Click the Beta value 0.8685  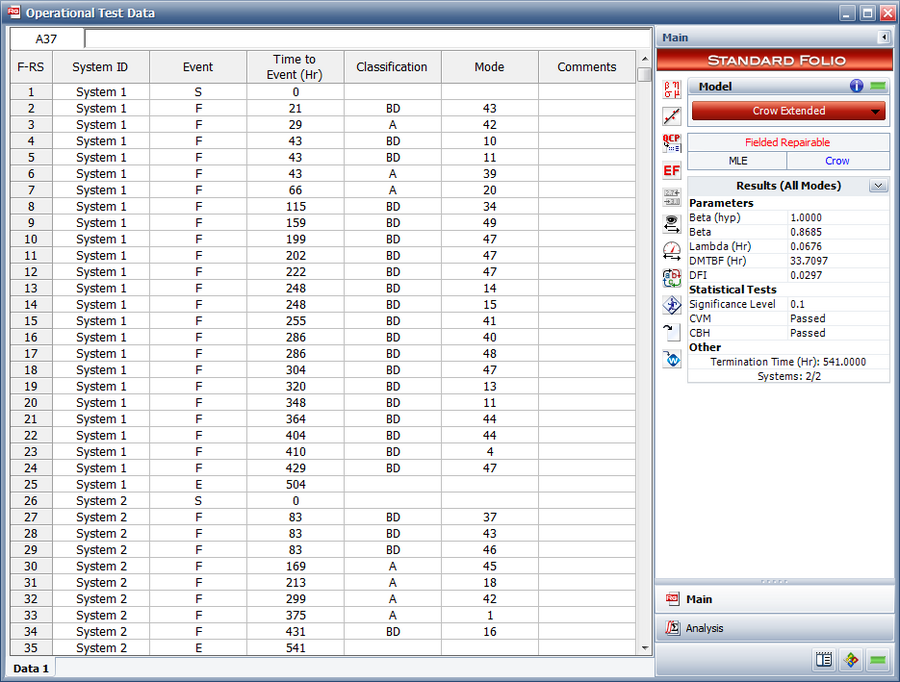(806, 232)
